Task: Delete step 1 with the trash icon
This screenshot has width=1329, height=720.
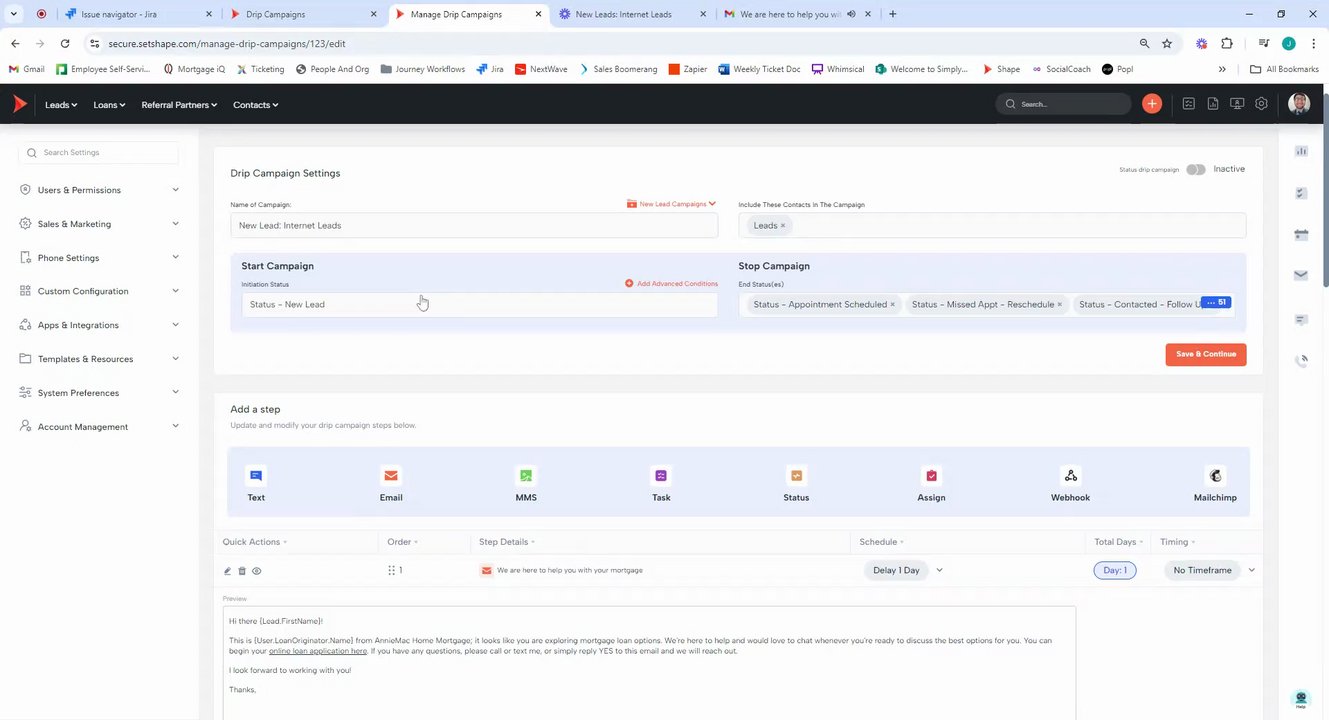Action: pyautogui.click(x=242, y=571)
